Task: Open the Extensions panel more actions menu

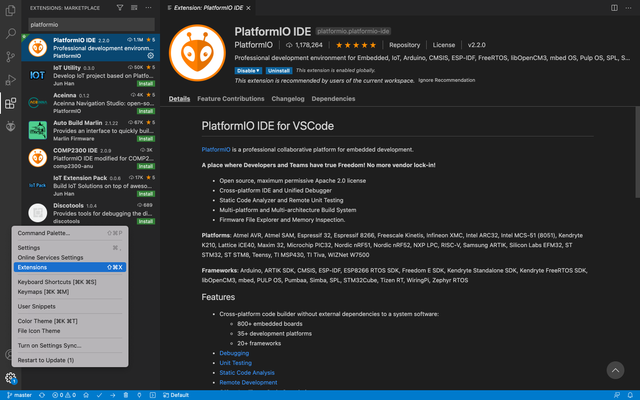Action: coord(148,8)
